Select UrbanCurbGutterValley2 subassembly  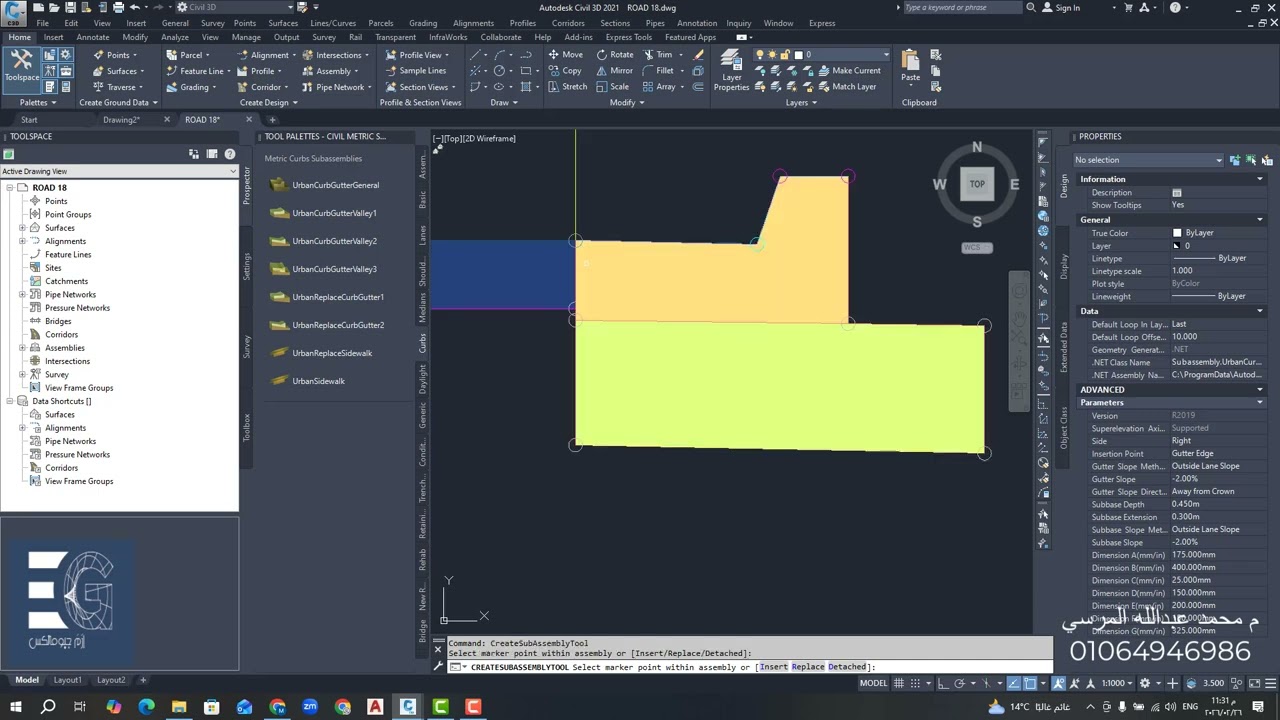[324, 241]
